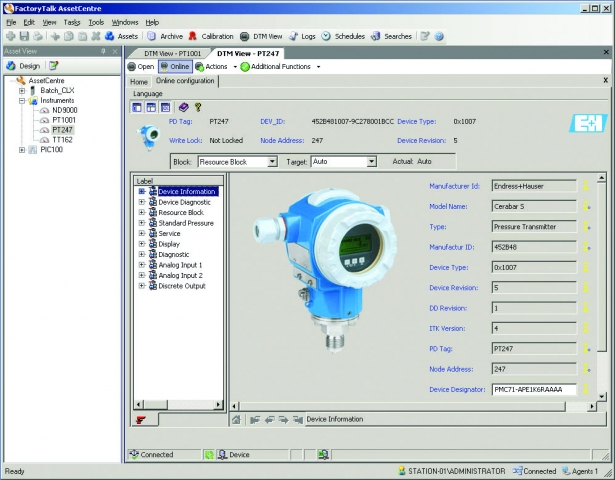Select Resource Block in label tree

coord(181,213)
